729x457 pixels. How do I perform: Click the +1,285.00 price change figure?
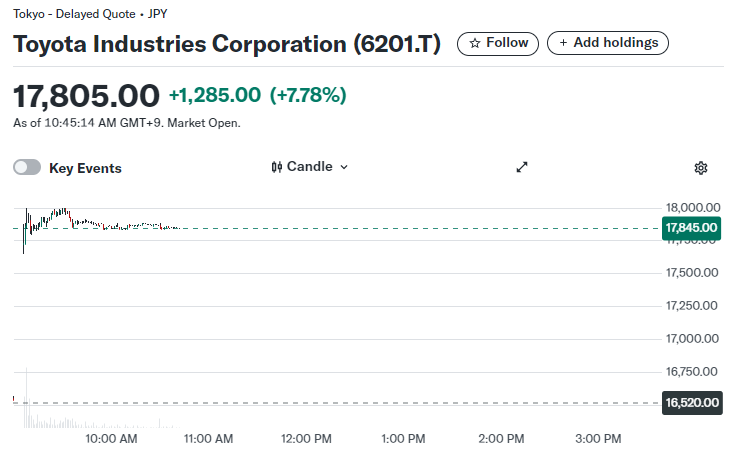point(214,95)
